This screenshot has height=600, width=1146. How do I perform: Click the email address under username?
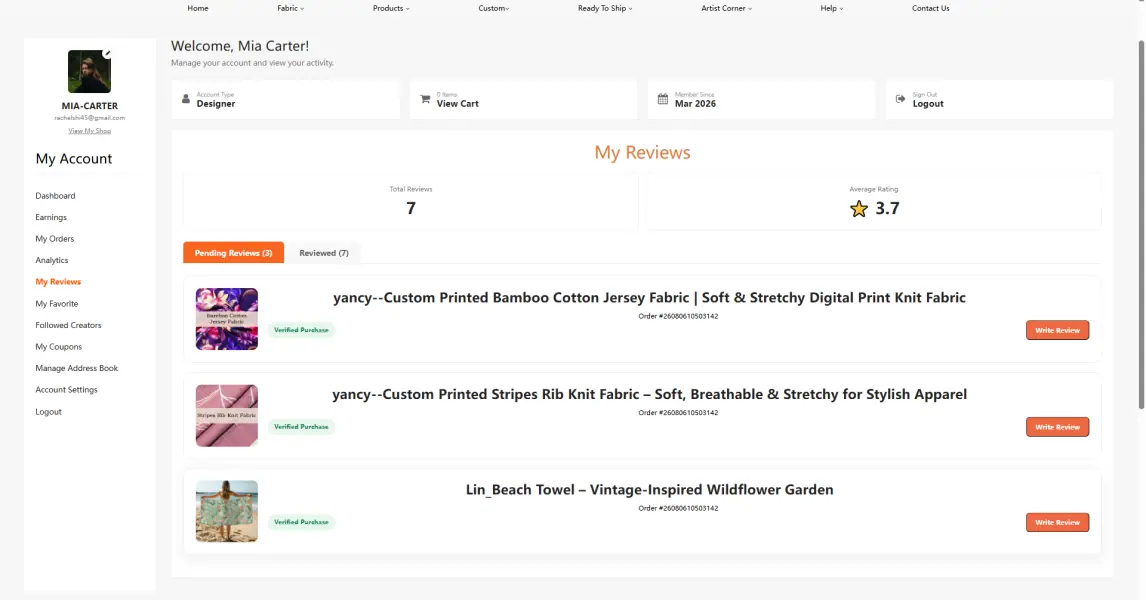click(89, 118)
